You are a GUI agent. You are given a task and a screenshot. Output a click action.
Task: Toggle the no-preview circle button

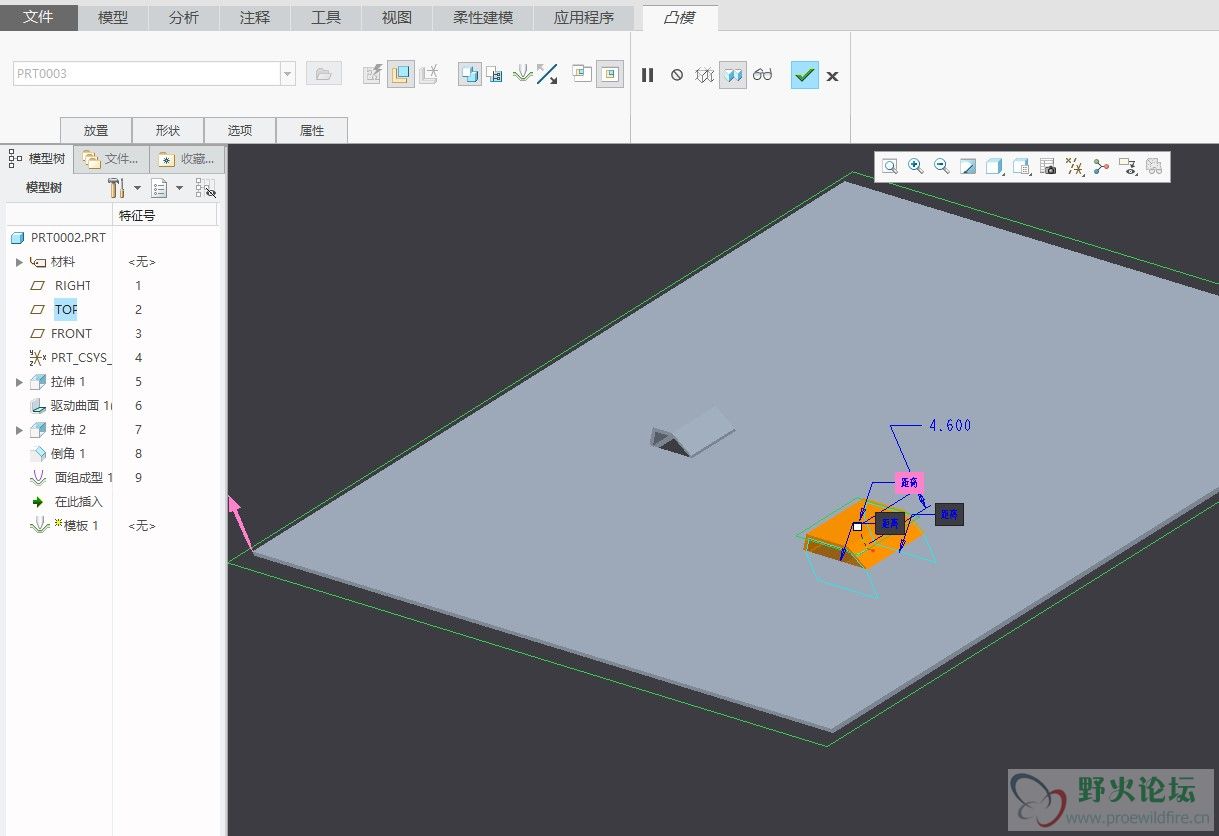[x=677, y=75]
